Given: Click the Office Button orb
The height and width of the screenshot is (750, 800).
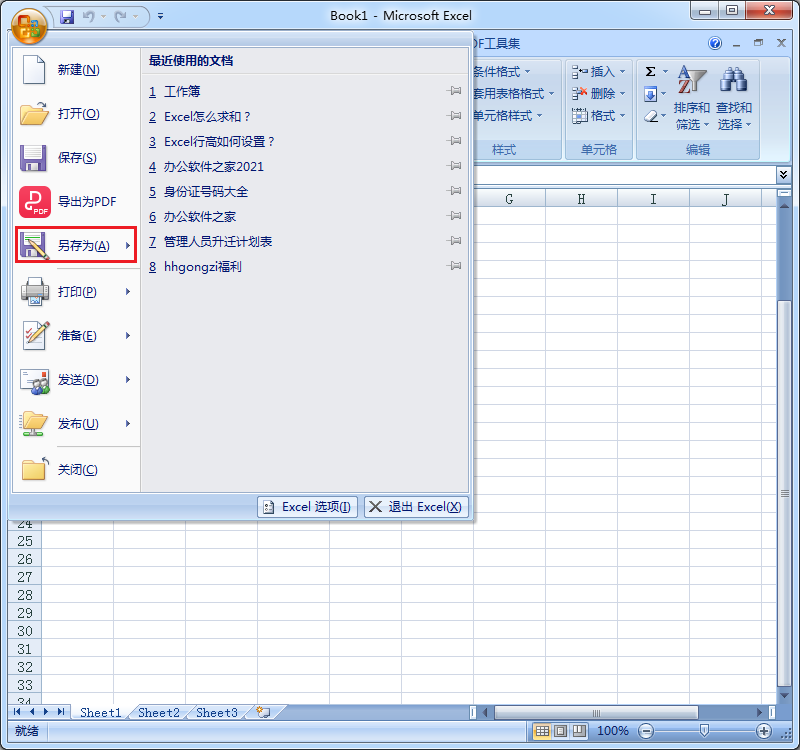Looking at the screenshot, I should tap(29, 26).
